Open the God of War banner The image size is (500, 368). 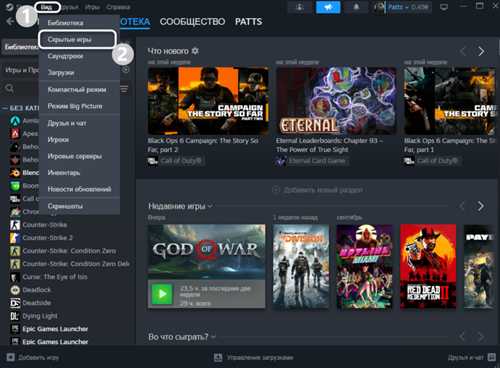[x=207, y=252]
